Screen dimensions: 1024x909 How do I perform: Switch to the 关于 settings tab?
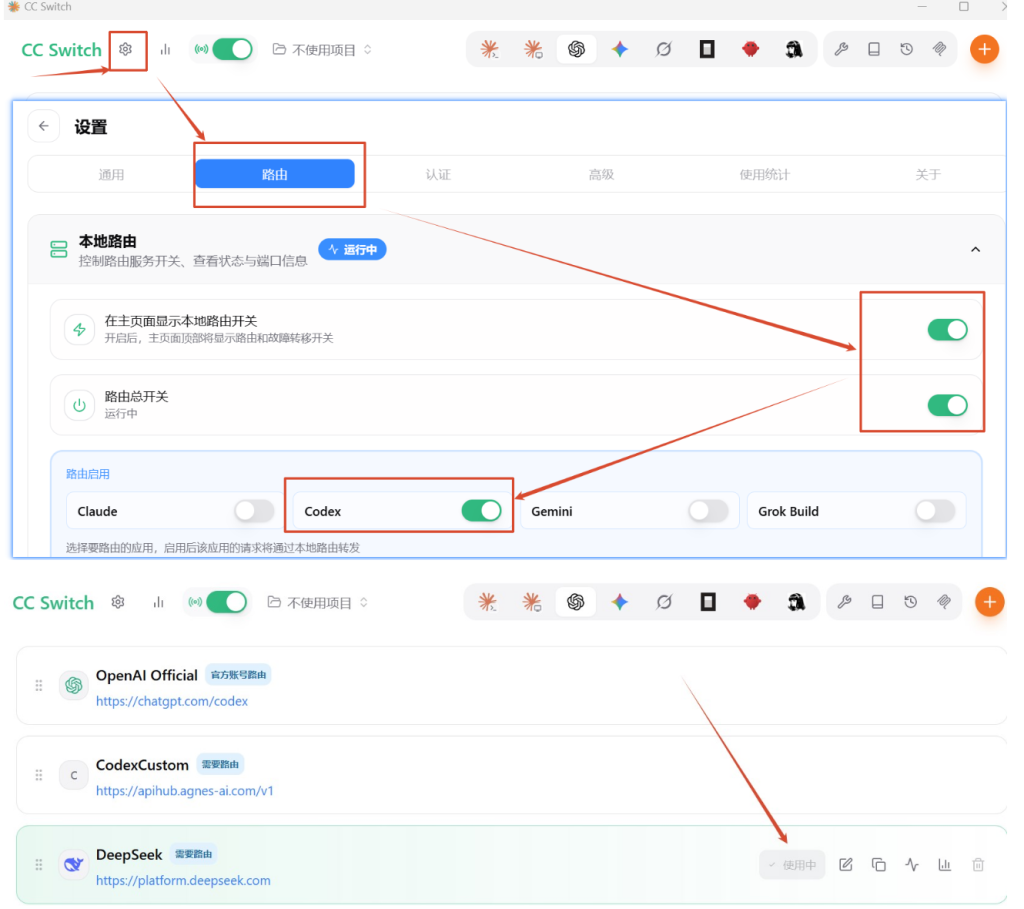(x=928, y=174)
